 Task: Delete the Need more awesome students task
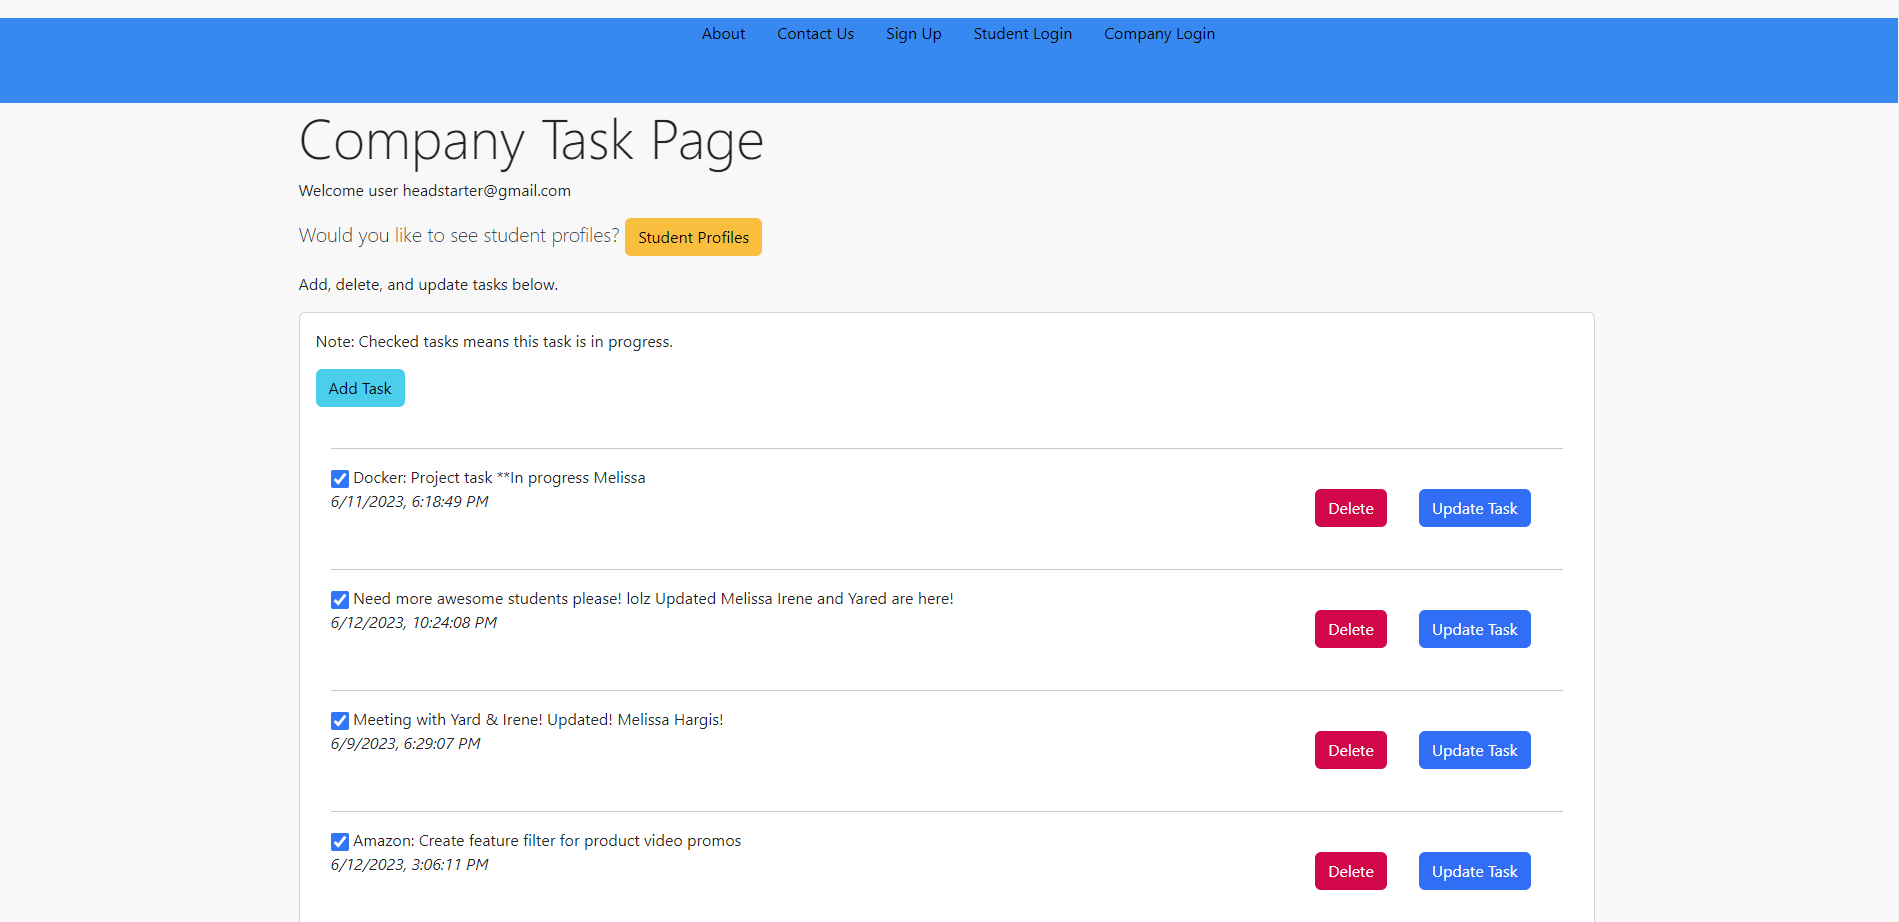pyautogui.click(x=1350, y=629)
